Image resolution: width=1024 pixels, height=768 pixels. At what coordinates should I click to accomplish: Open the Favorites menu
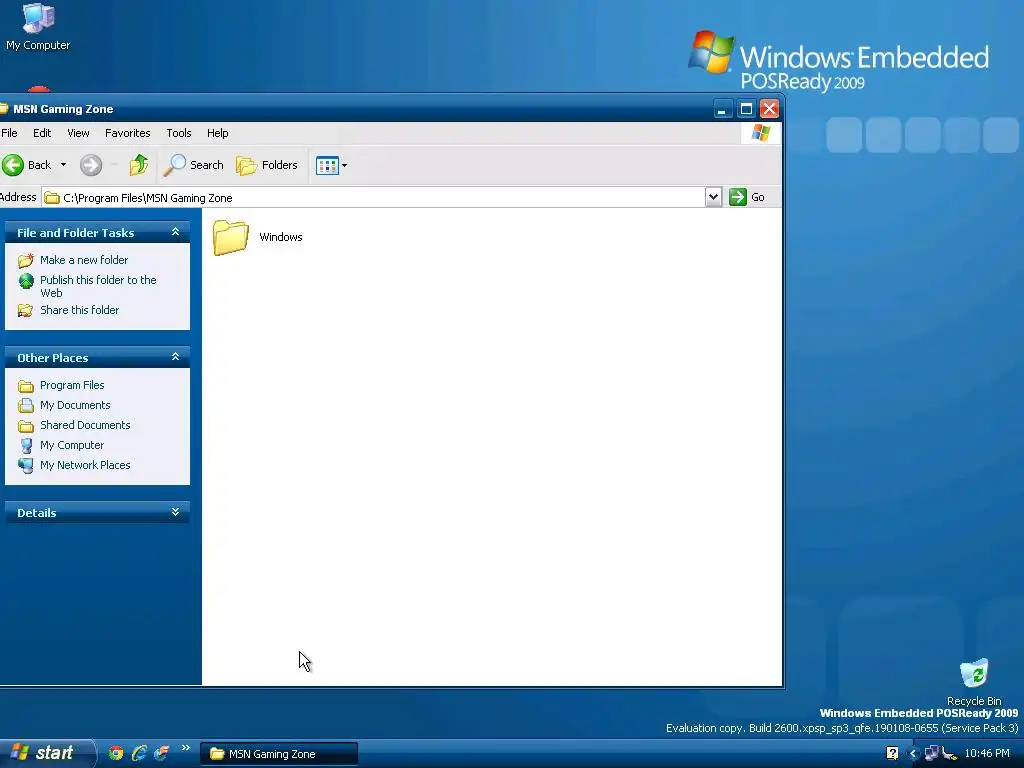tap(127, 133)
